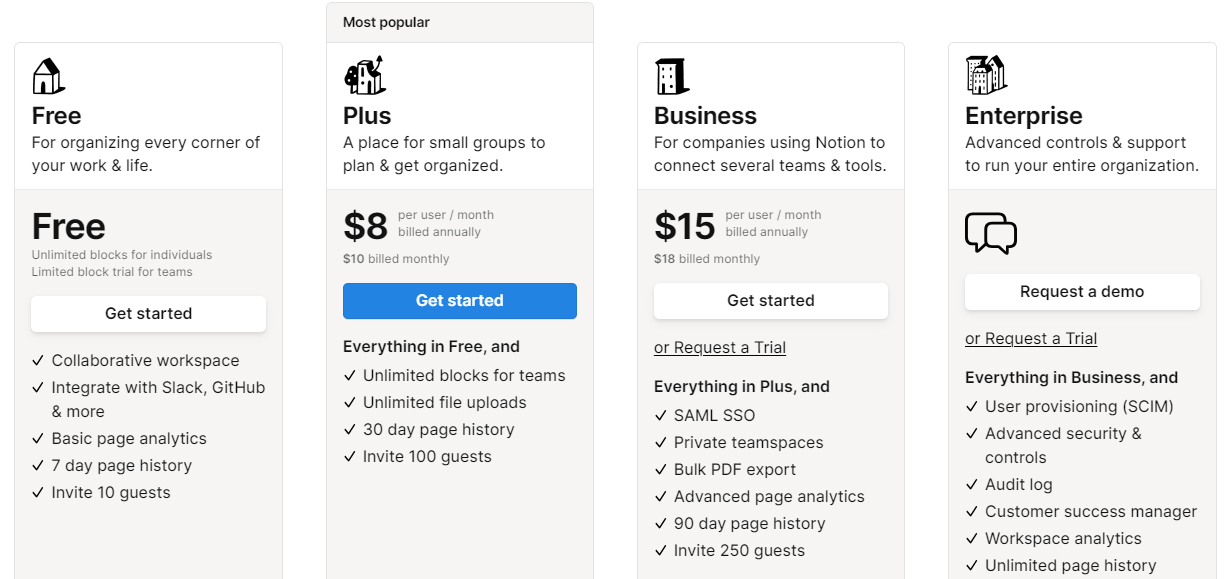Click Get started under the Business plan
Image resolution: width=1232 pixels, height=579 pixels.
(771, 301)
